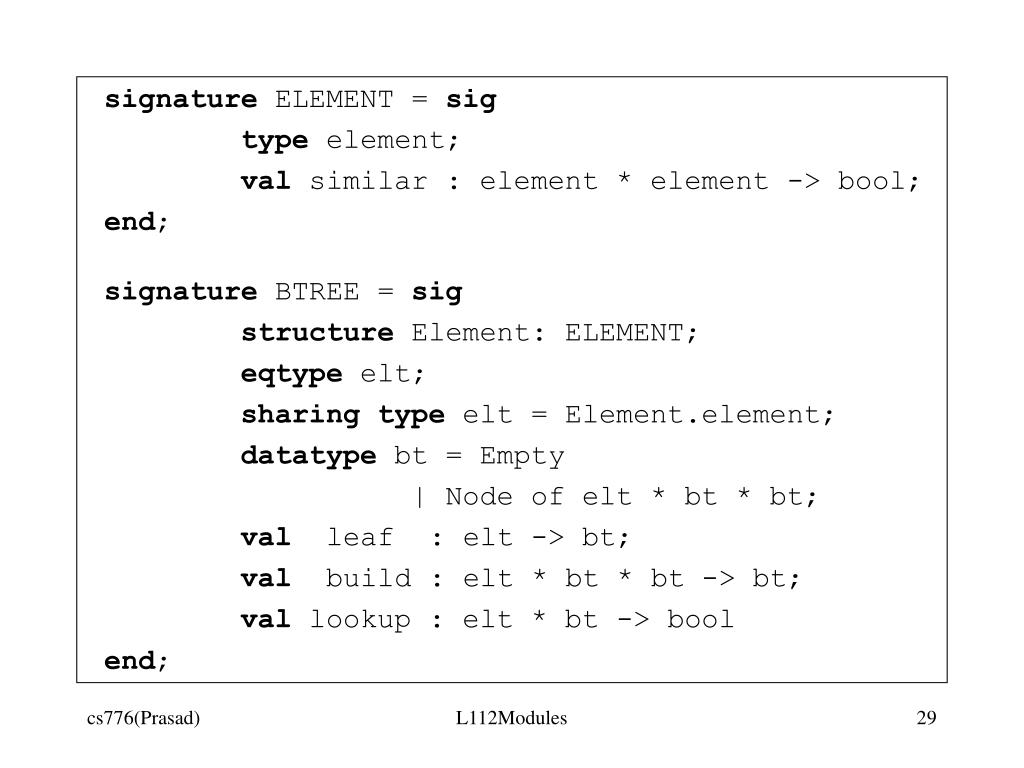Click the word ELEMENT in first signature
1024x768 pixels.
334,100
